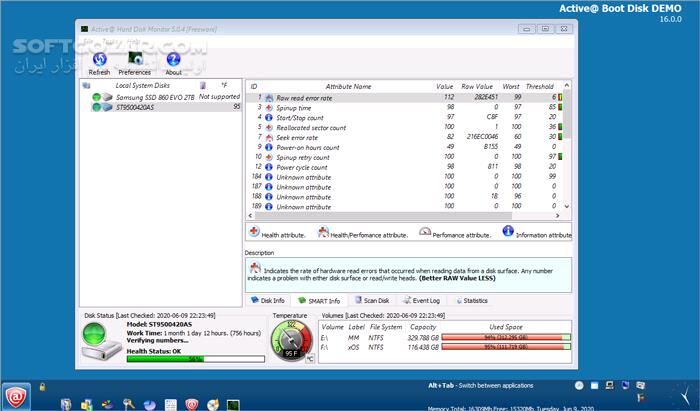Viewport: 700px width, 411px height.
Task: Click the Power-on hours count info icon
Action: (x=270, y=147)
